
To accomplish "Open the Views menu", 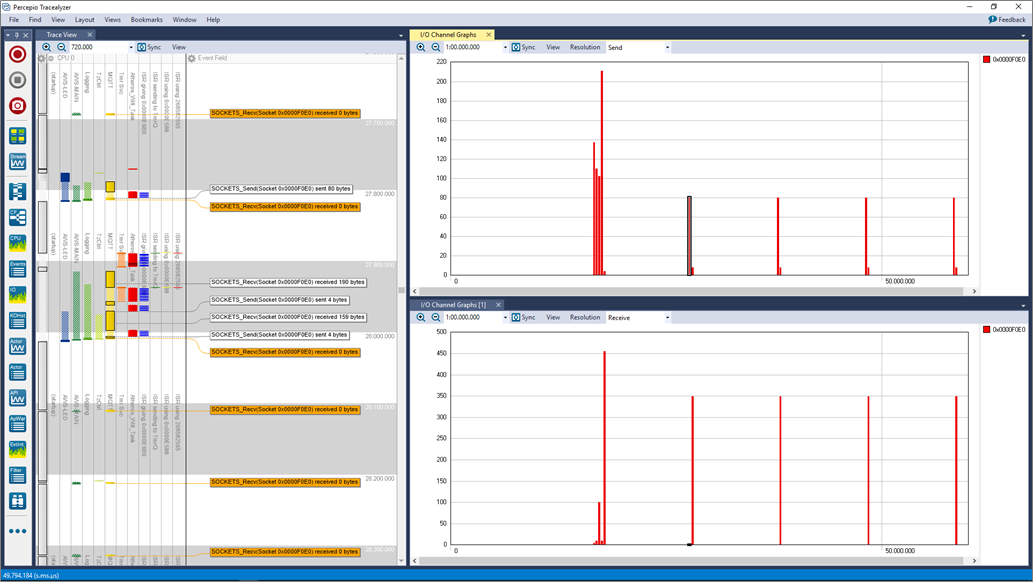I will coord(113,20).
